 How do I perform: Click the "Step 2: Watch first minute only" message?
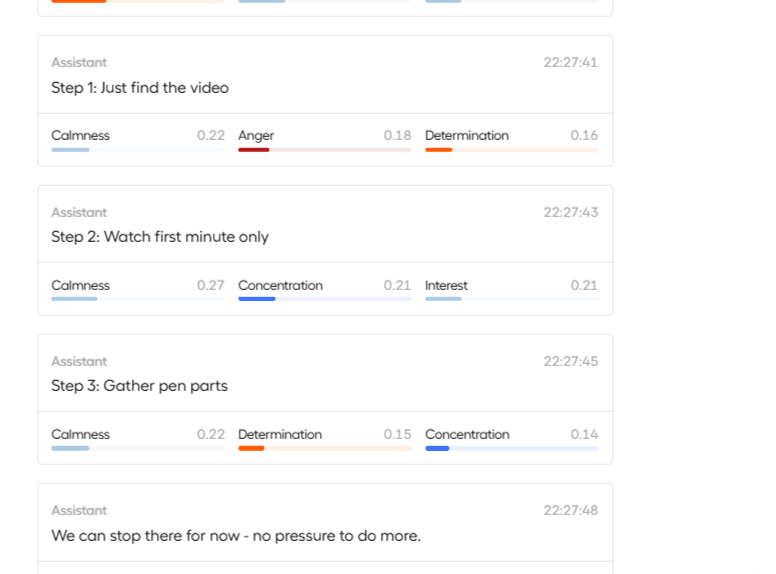click(x=160, y=237)
